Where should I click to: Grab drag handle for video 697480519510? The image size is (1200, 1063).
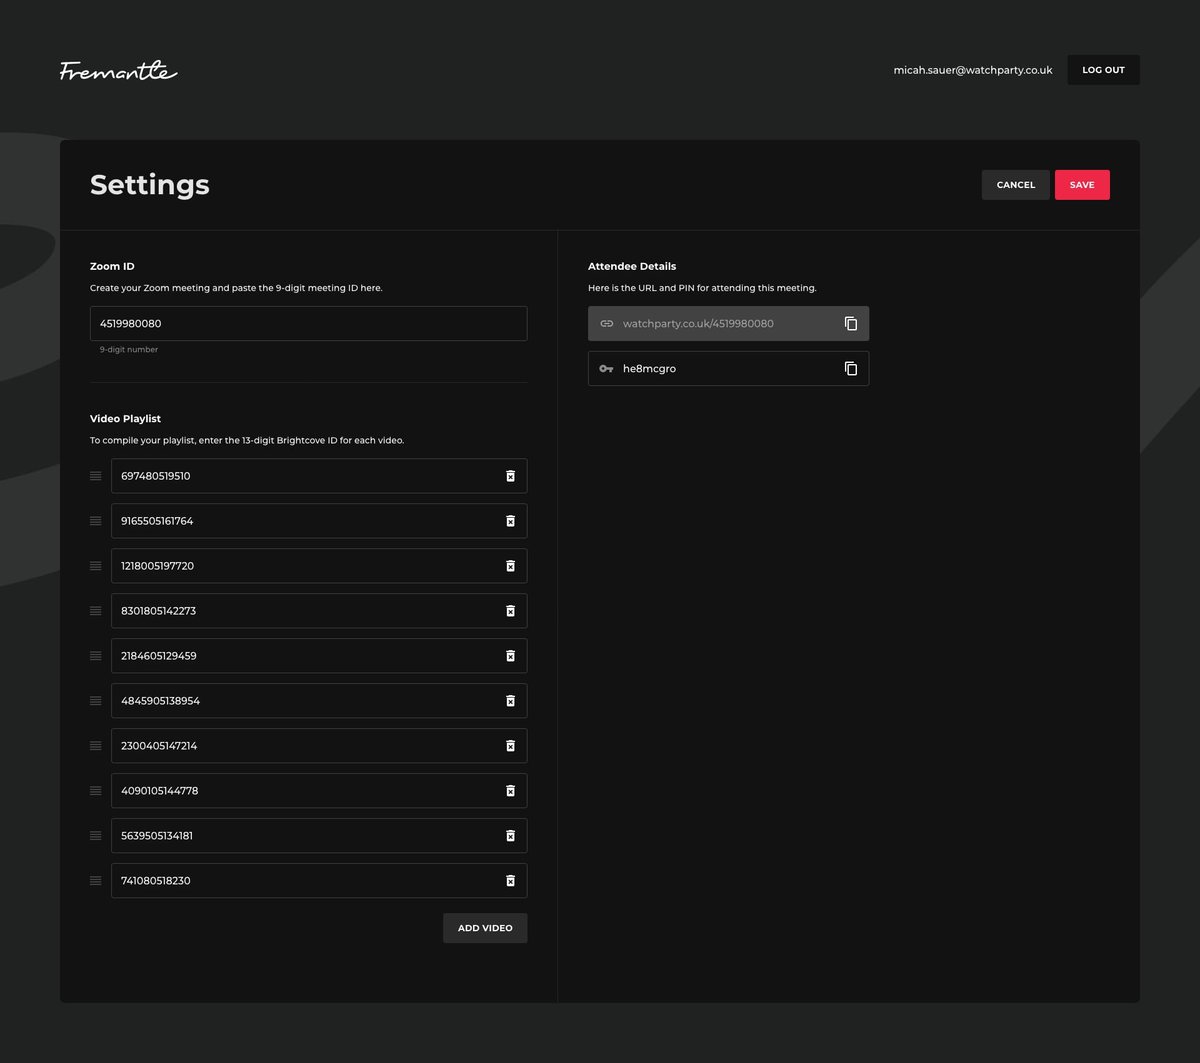click(x=96, y=476)
